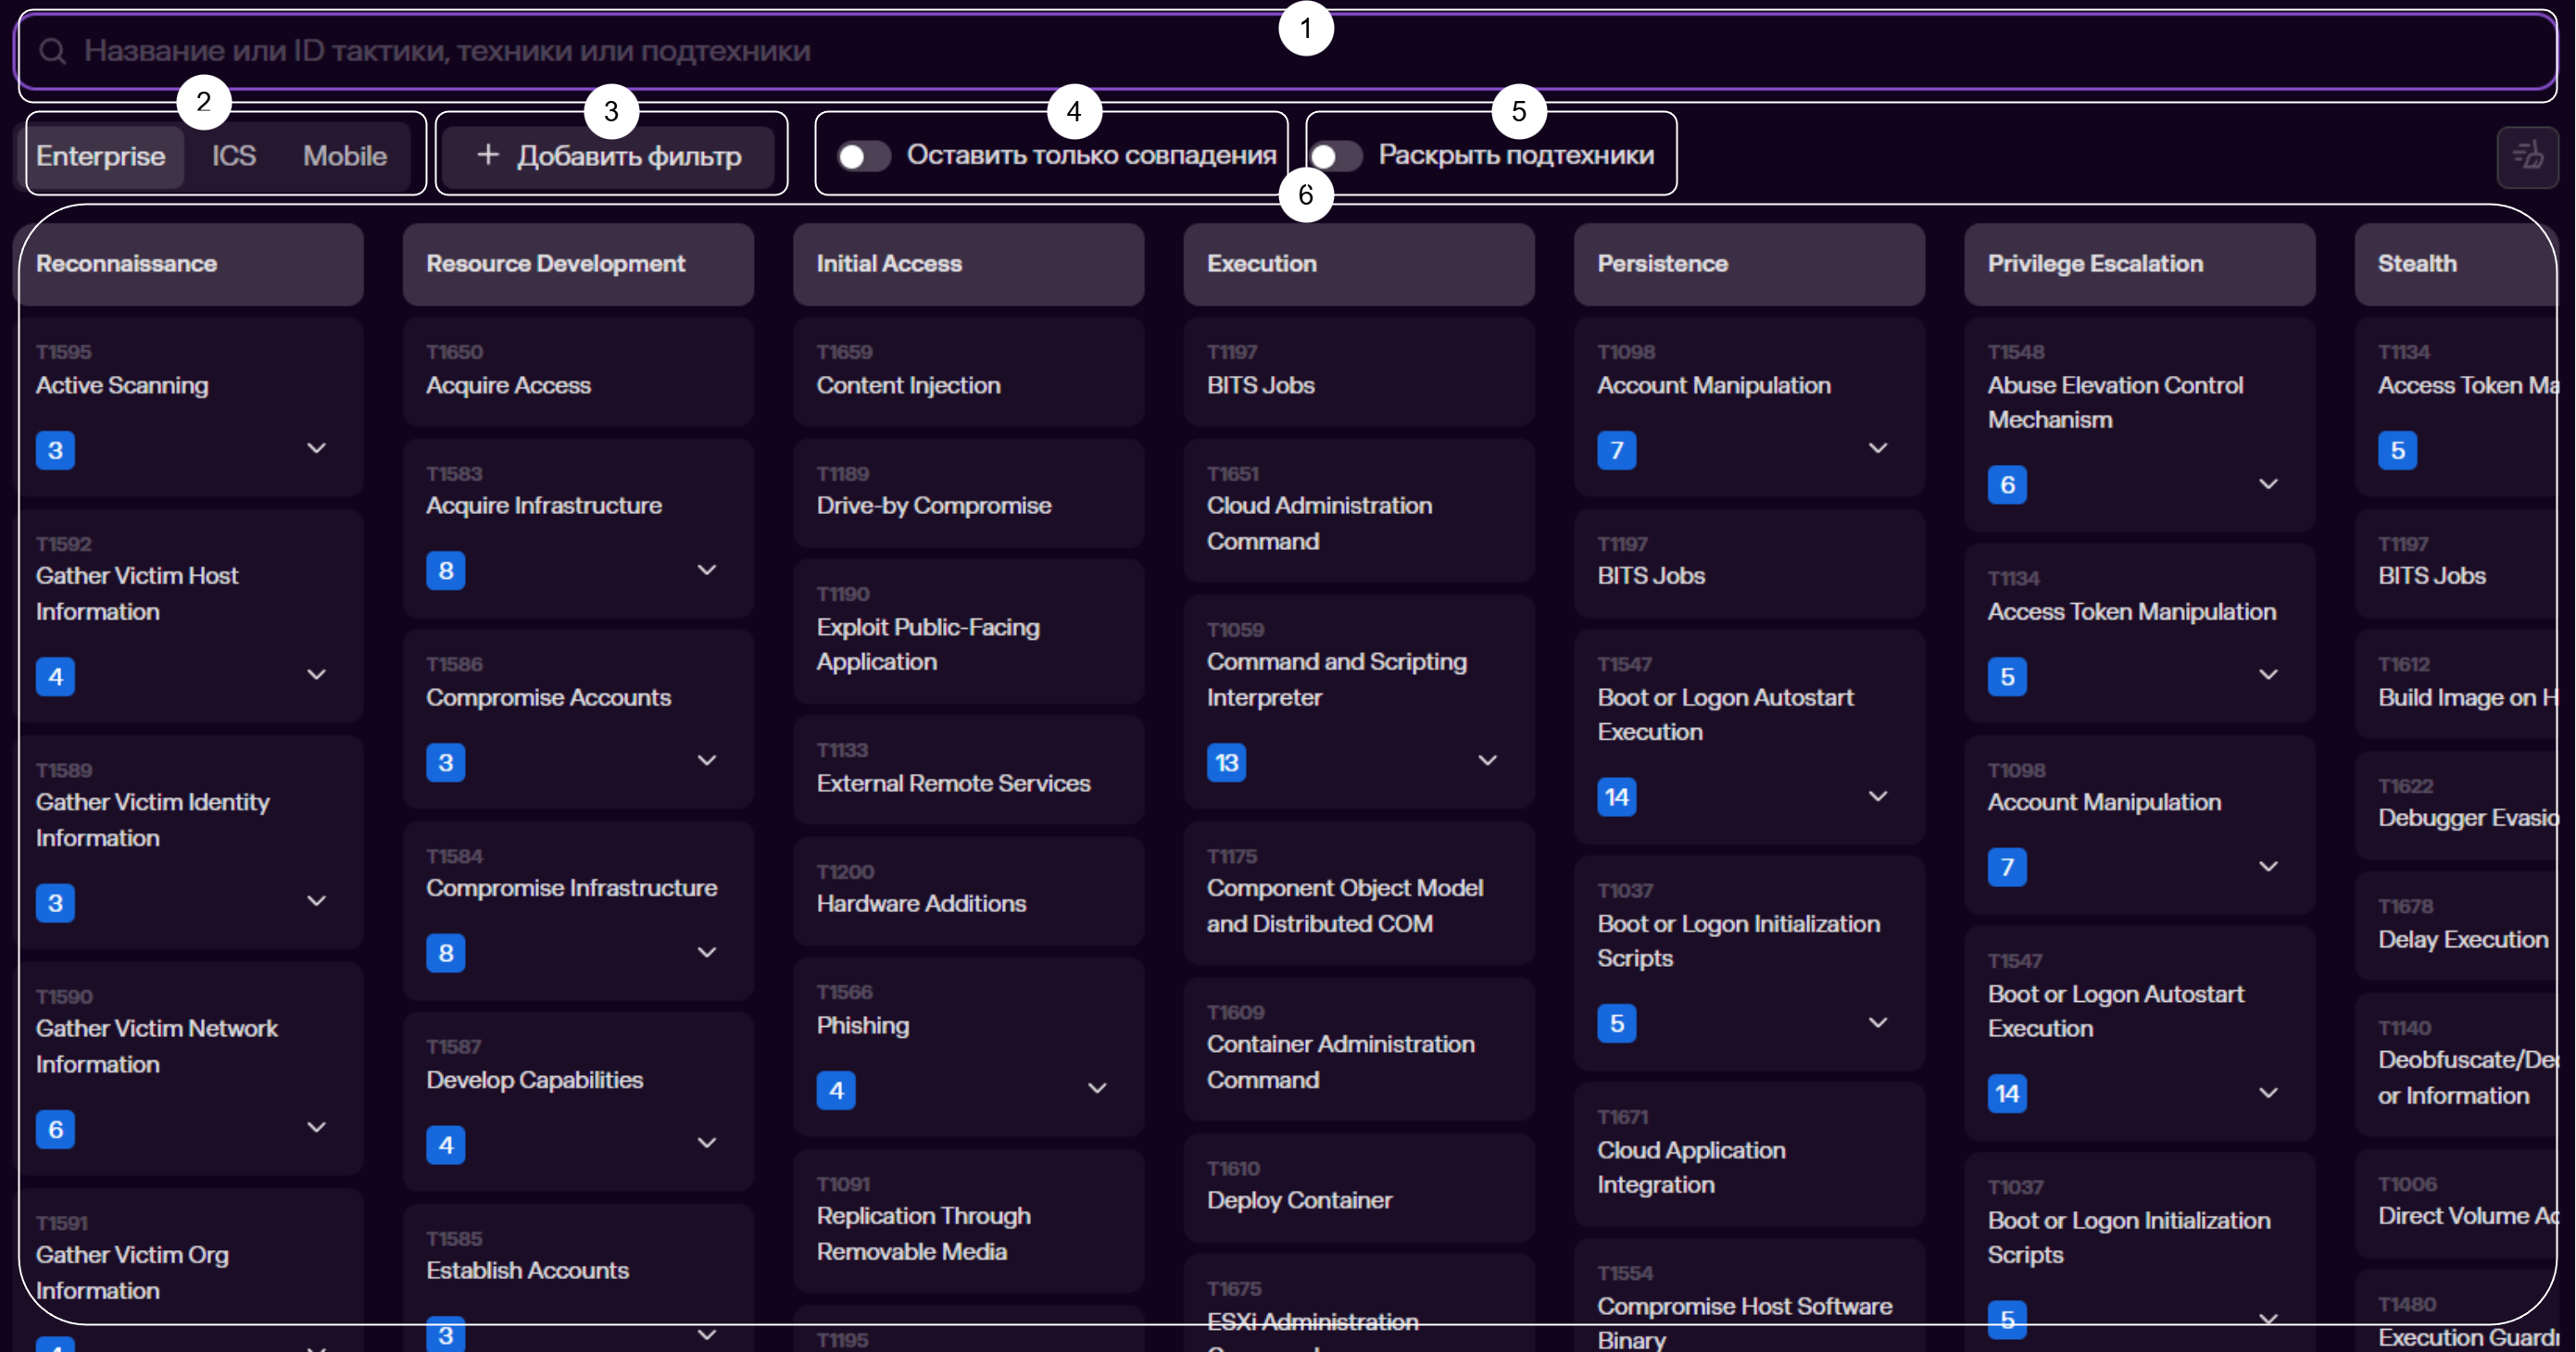Click the blue 8 badge on Acquire Infrastructure
Screen dimensions: 2576x1352
point(446,571)
